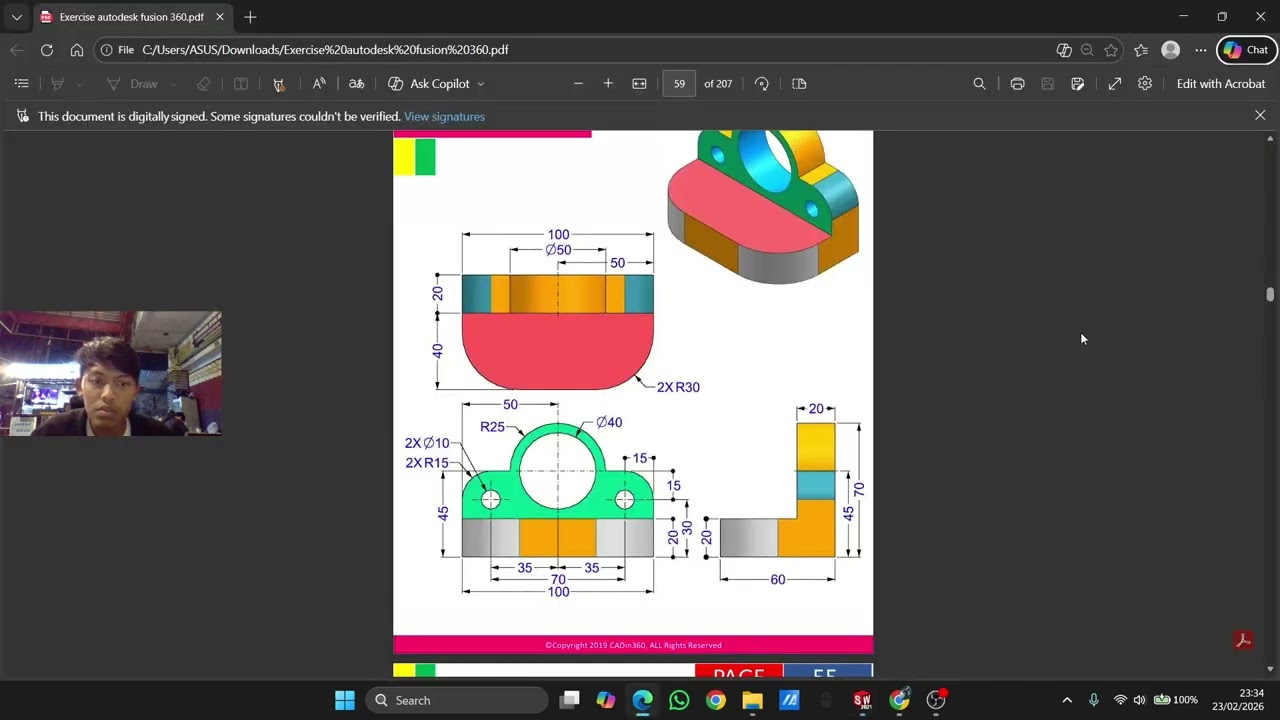The width and height of the screenshot is (1280, 720).
Task: Select the Erase tool
Action: [x=204, y=84]
